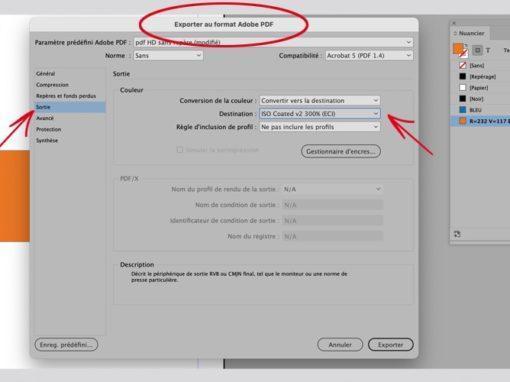
Task: Open the Conversion de la couleur dropdown
Action: 320,100
